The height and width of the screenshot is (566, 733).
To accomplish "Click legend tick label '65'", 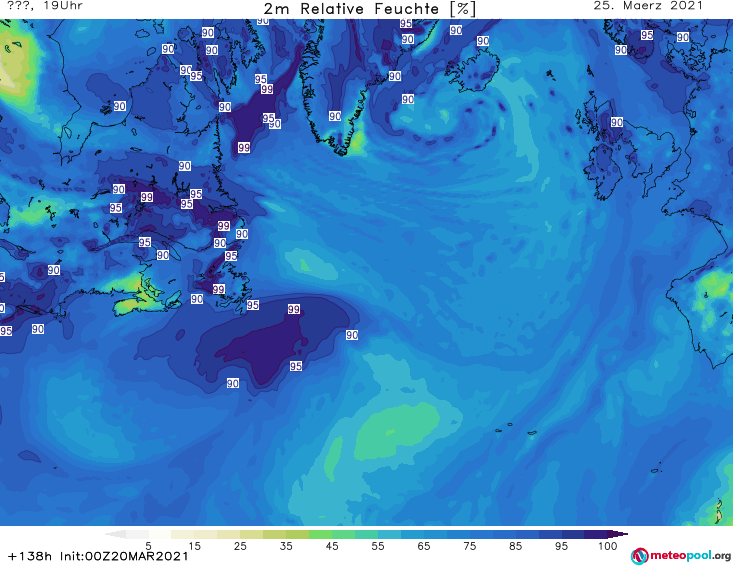I will click(424, 546).
